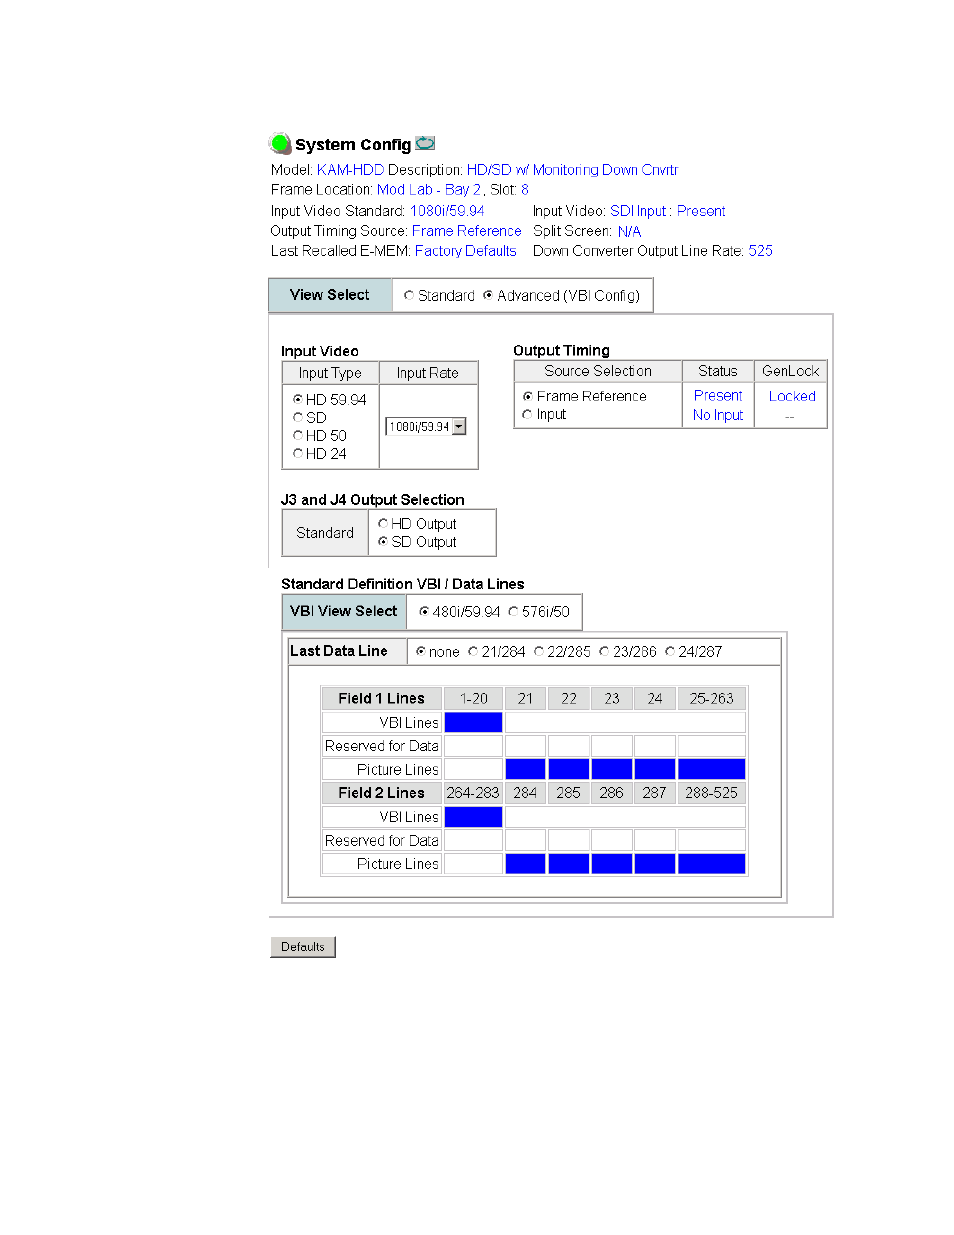Set Last Data Line to 22/285

pyautogui.click(x=539, y=651)
